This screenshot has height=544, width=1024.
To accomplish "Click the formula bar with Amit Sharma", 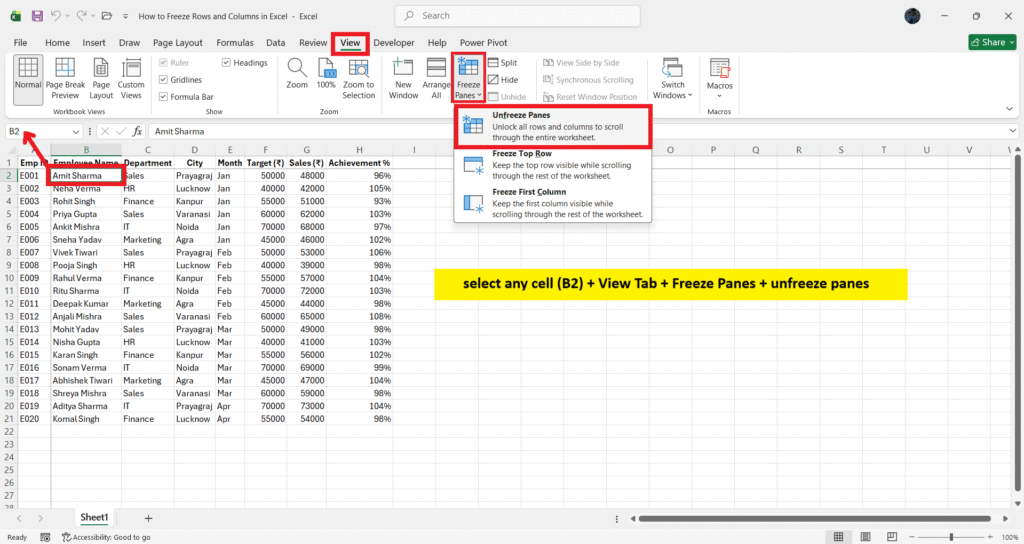I will tap(578, 131).
